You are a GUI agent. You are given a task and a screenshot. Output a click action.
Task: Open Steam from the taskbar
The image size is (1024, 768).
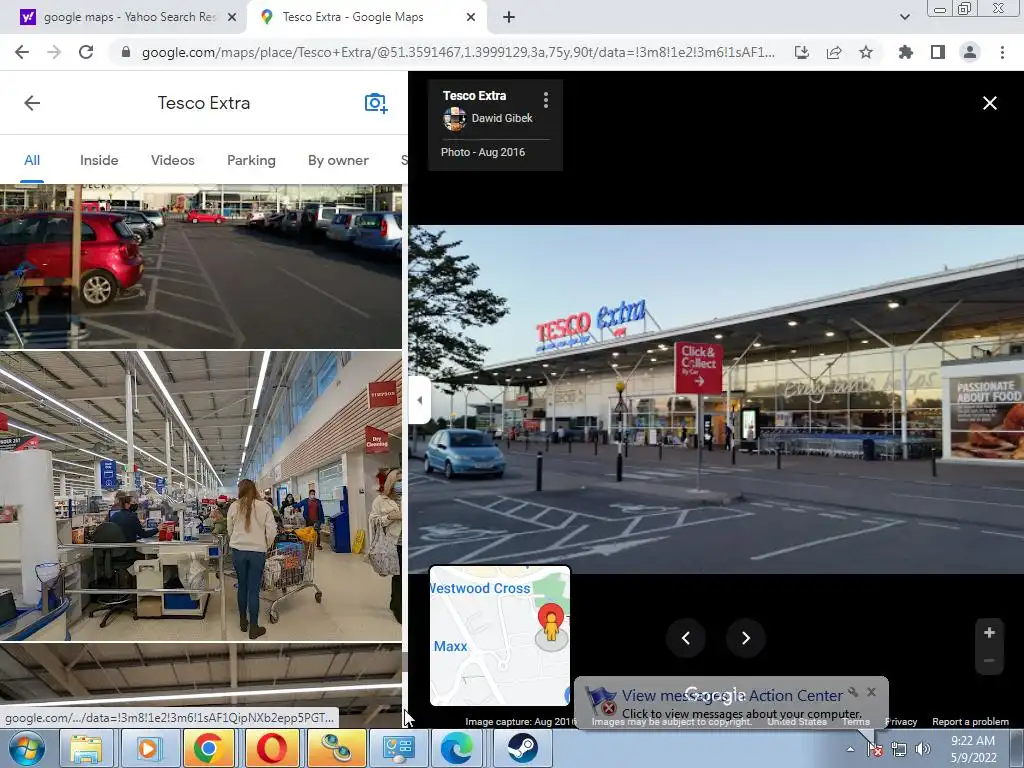coord(522,748)
